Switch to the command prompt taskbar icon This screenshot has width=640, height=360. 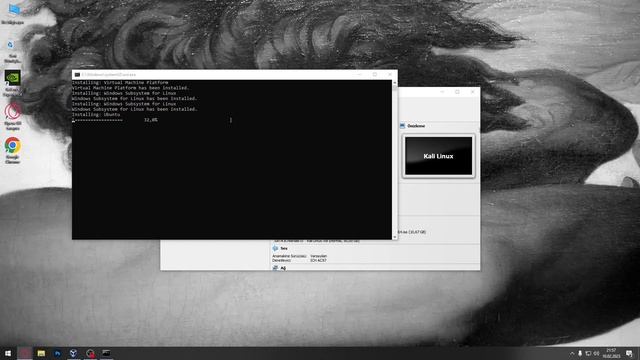point(106,353)
